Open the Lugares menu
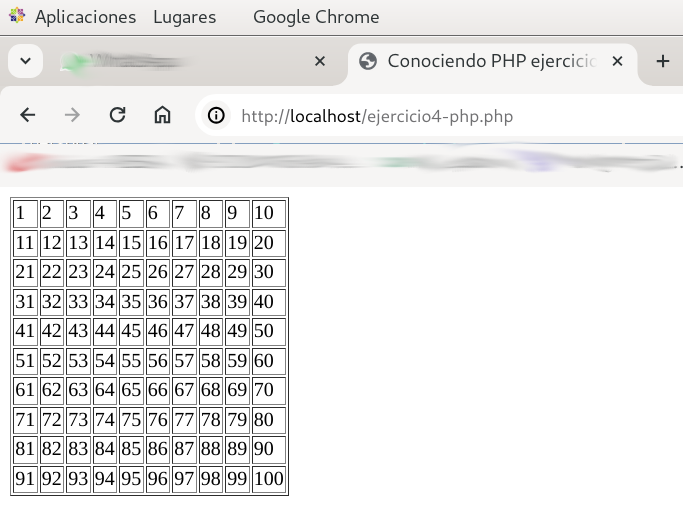This screenshot has height=523, width=683. coord(184,17)
